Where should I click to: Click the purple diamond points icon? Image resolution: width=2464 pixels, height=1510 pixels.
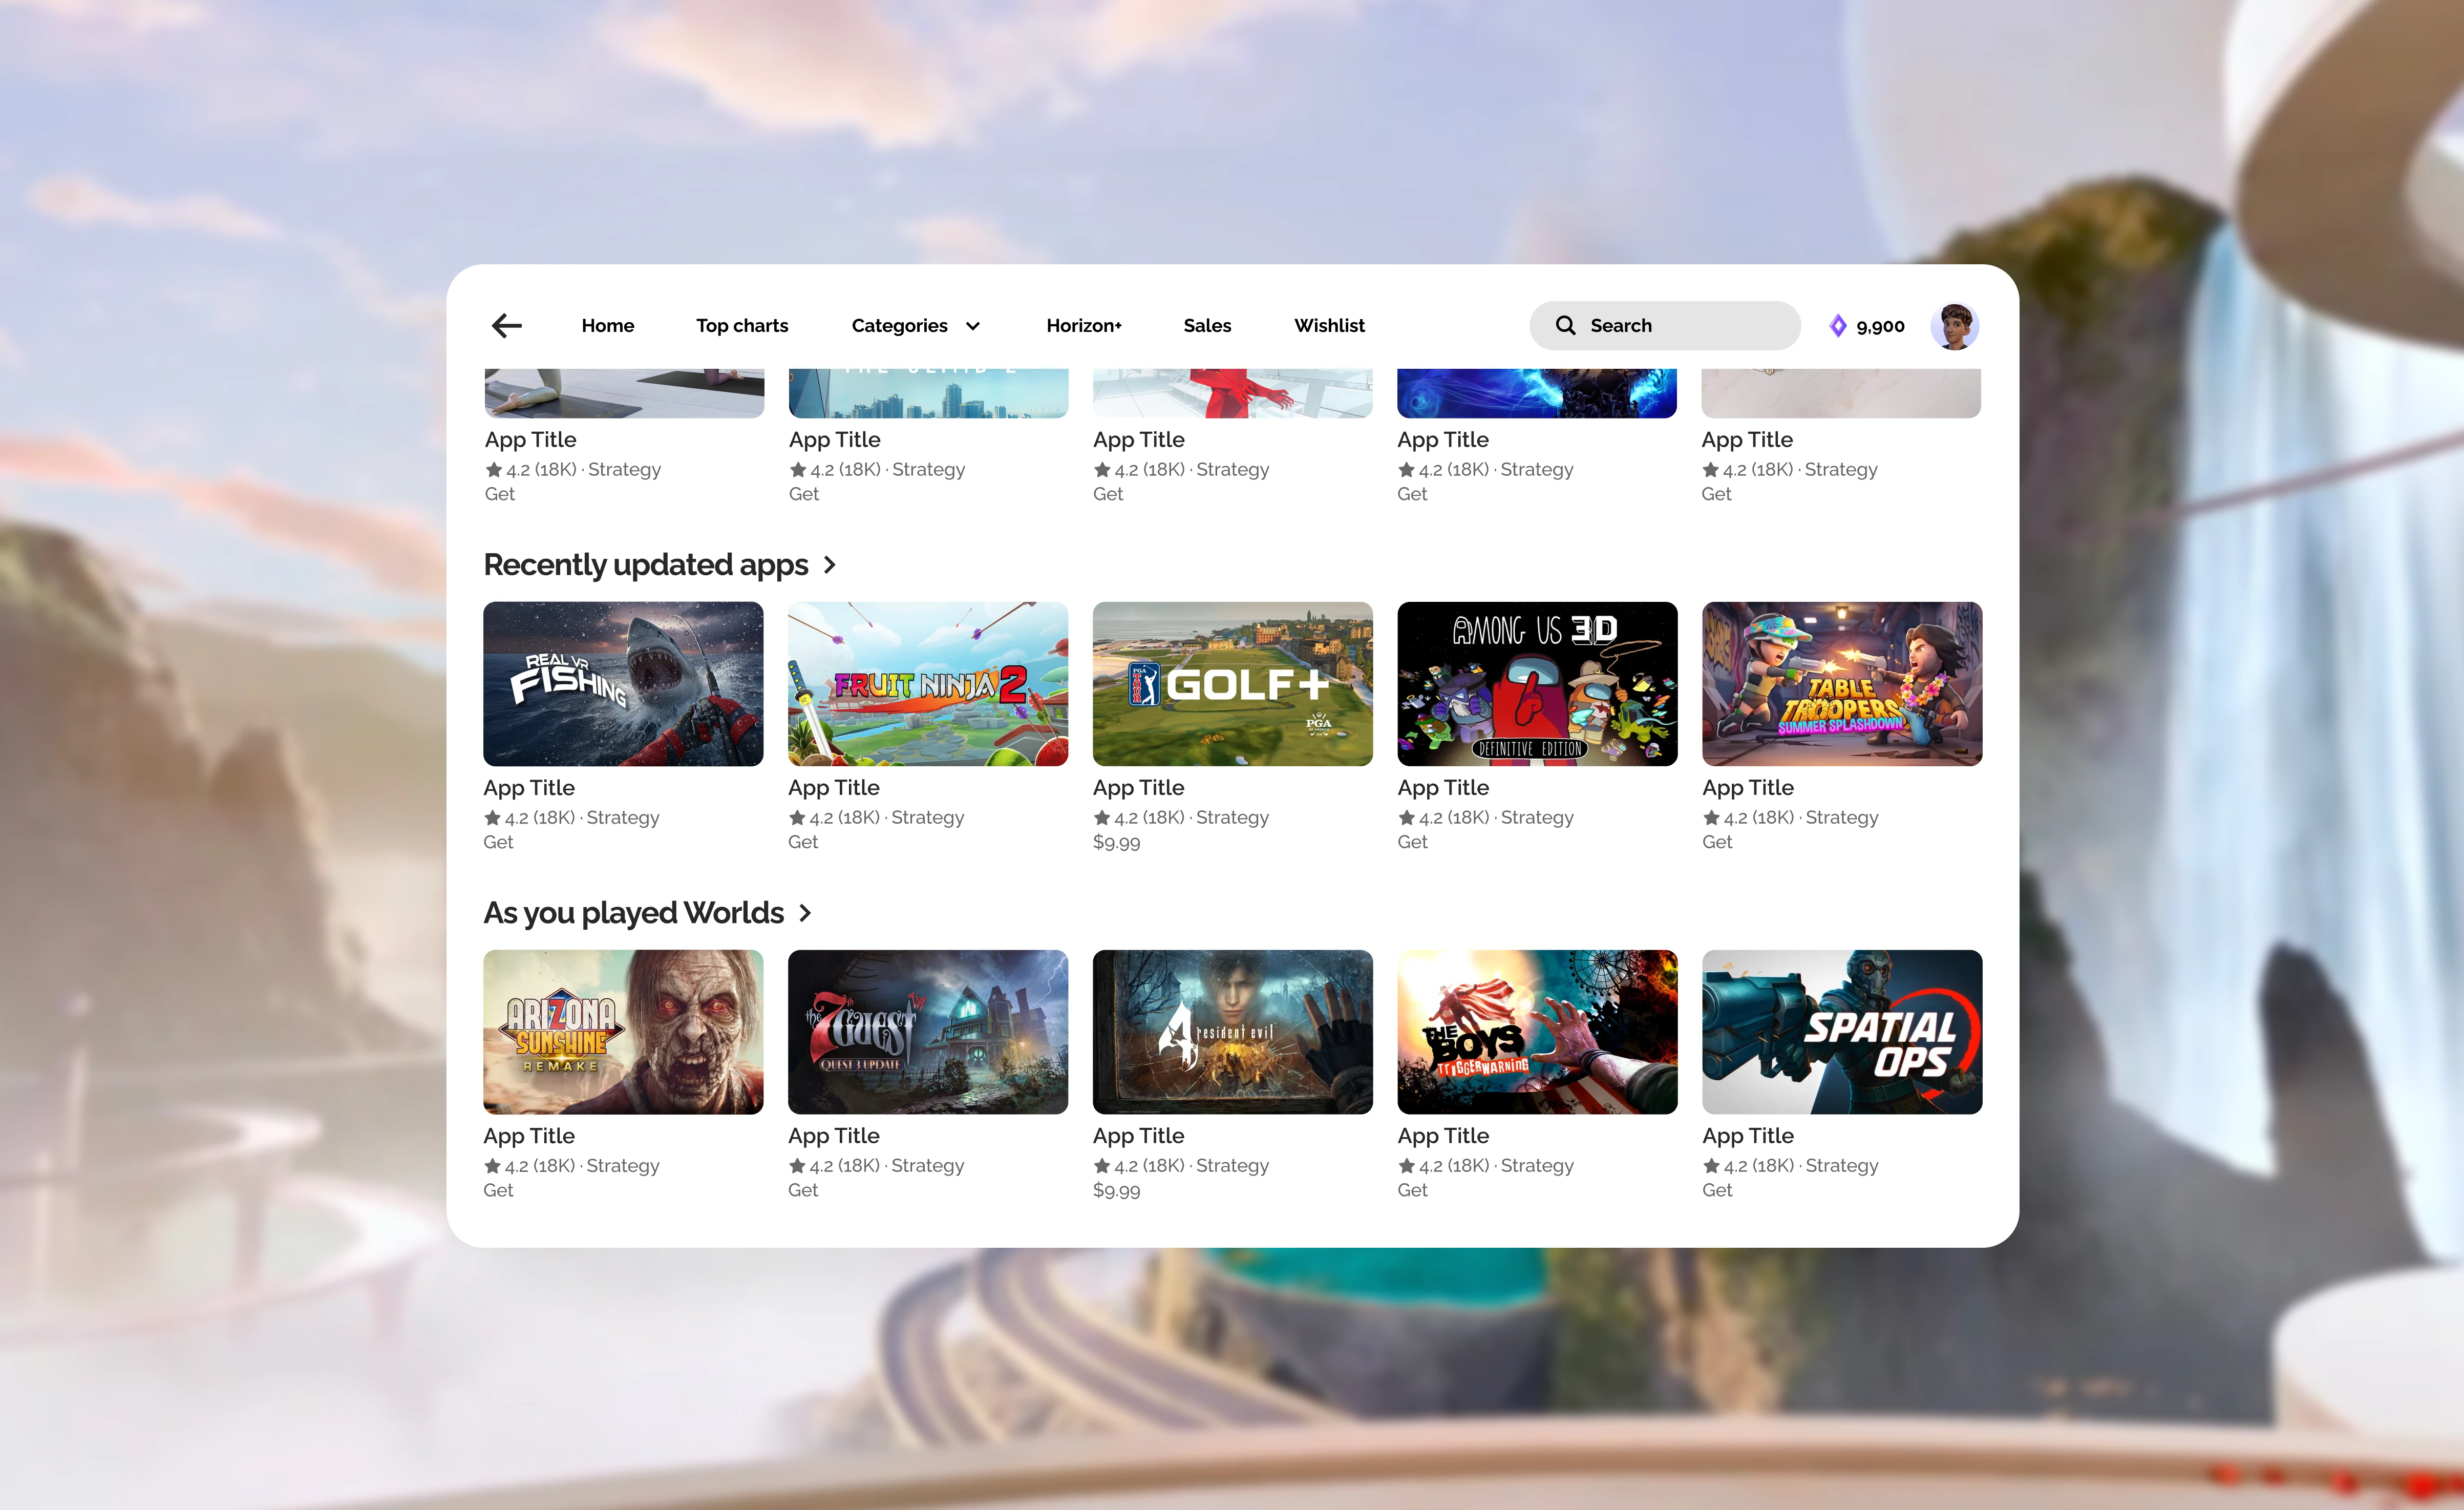click(x=1837, y=325)
